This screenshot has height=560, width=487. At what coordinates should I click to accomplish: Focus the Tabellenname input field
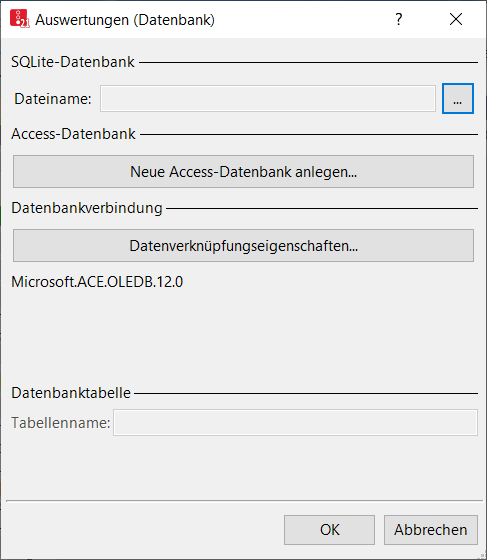[x=295, y=422]
